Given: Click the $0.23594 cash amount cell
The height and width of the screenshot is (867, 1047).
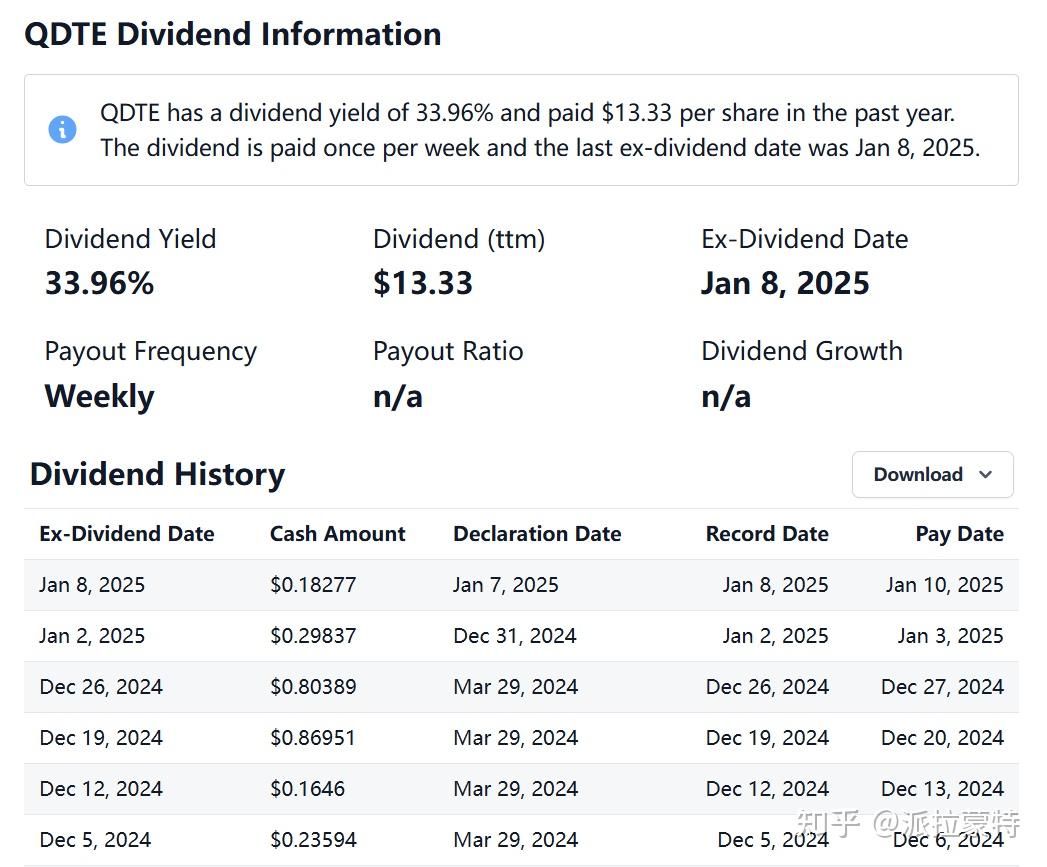Looking at the screenshot, I should 313,840.
